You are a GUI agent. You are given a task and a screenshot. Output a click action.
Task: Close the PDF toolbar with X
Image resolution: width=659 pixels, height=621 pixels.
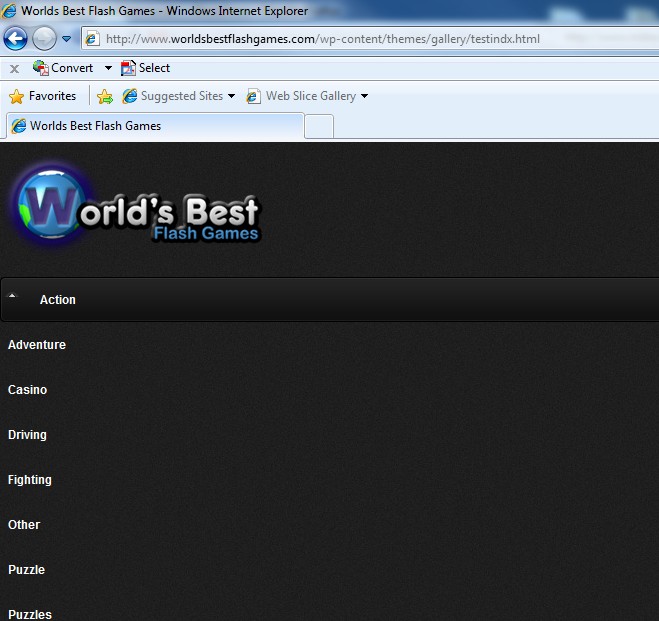tap(14, 69)
